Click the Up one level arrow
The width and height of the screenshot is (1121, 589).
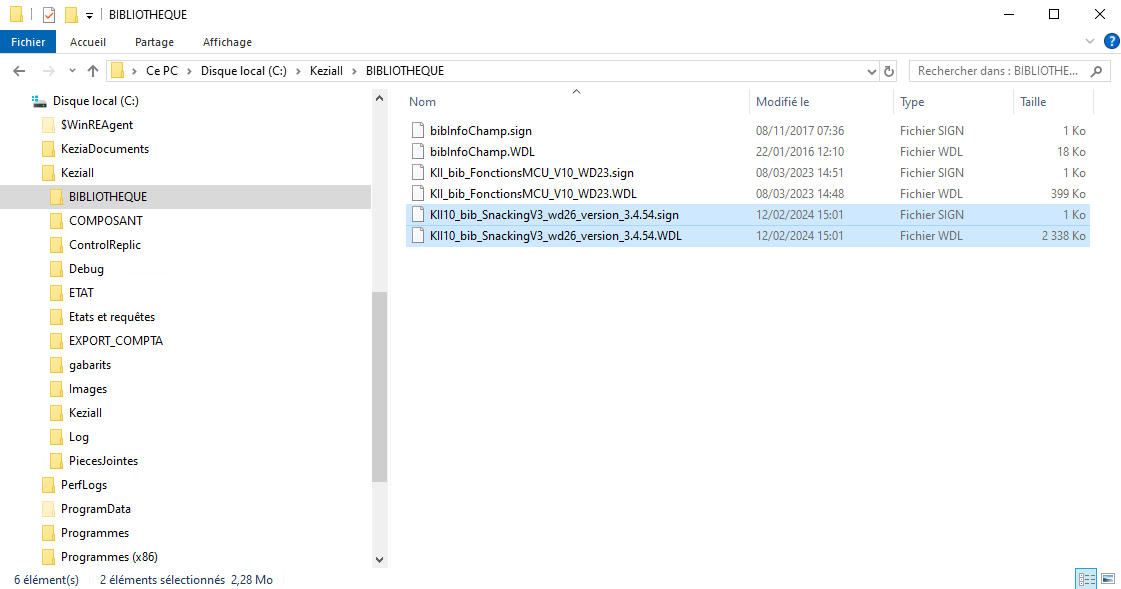(x=93, y=71)
